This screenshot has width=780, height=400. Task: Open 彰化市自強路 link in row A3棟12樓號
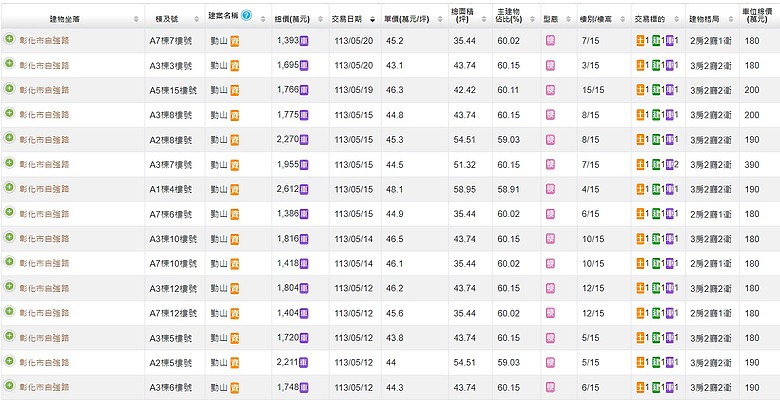44,289
